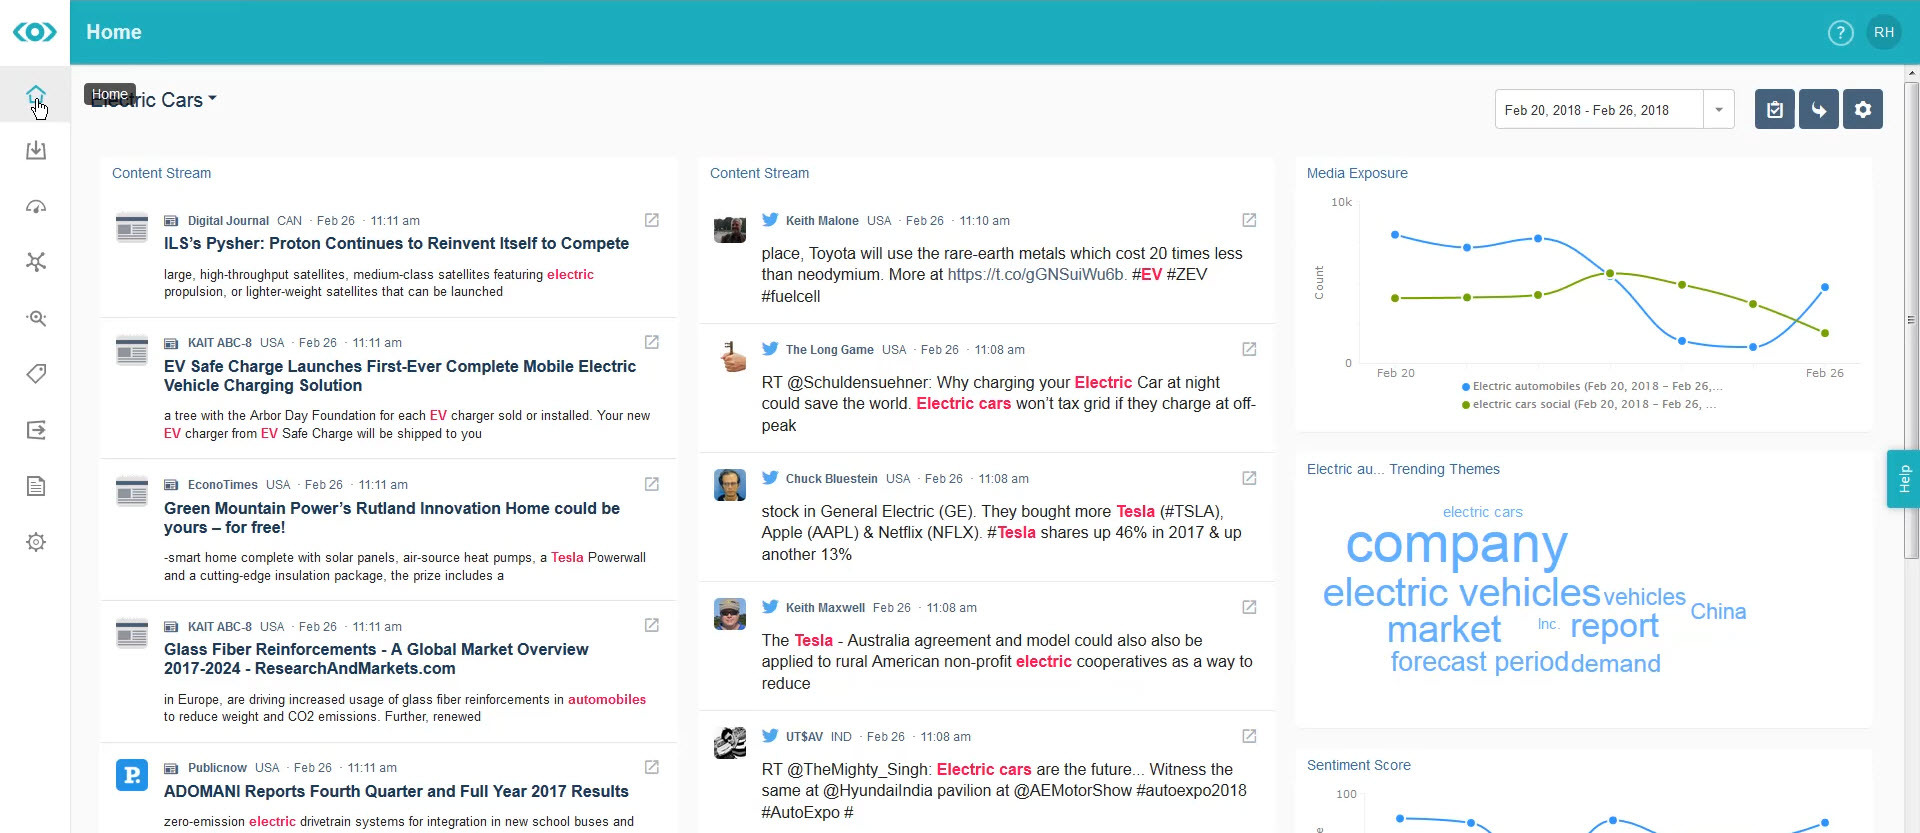
Task: Click 'demand' in the themes cloud
Action: click(x=1616, y=663)
